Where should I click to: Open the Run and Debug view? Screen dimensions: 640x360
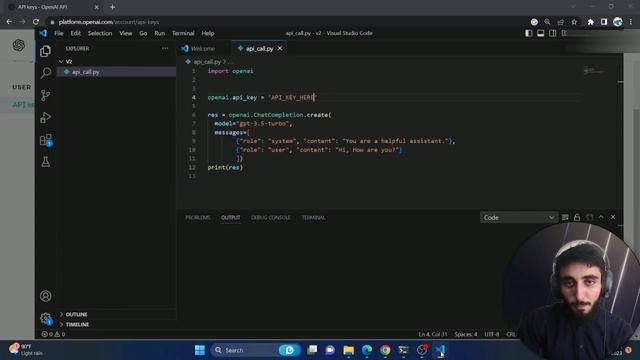(x=46, y=118)
